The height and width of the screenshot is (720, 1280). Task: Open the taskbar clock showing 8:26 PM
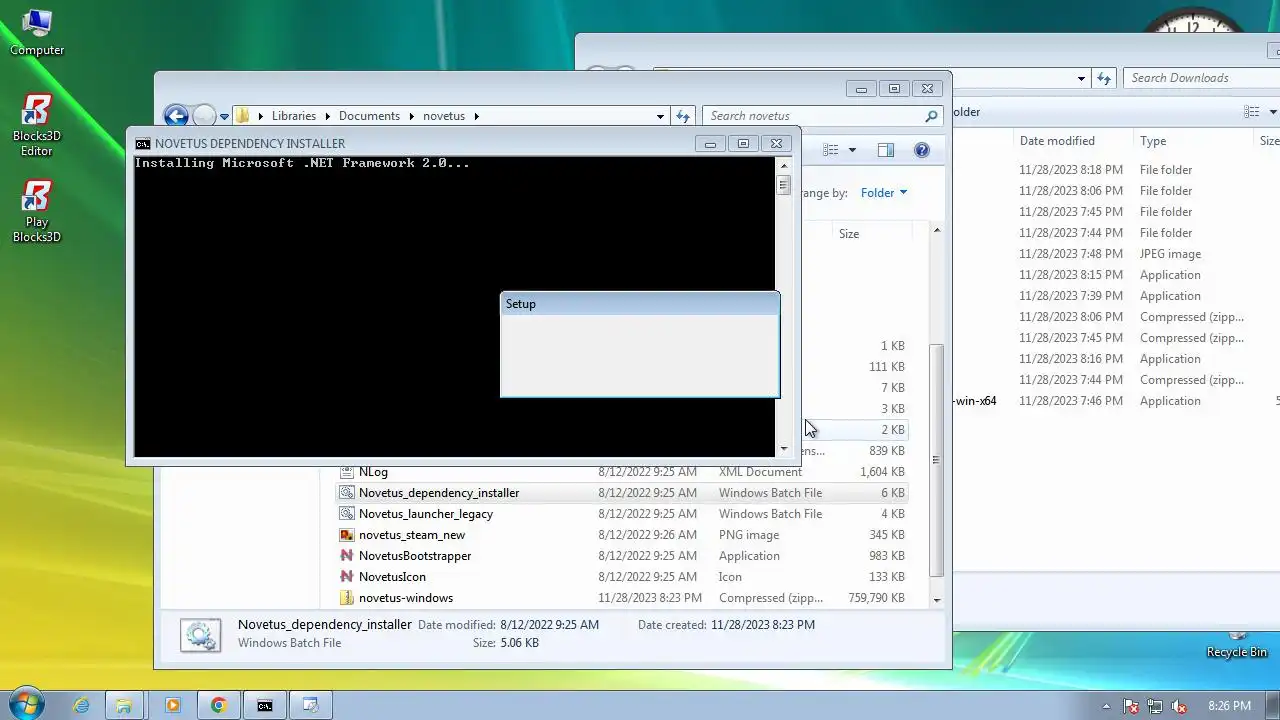point(1229,706)
